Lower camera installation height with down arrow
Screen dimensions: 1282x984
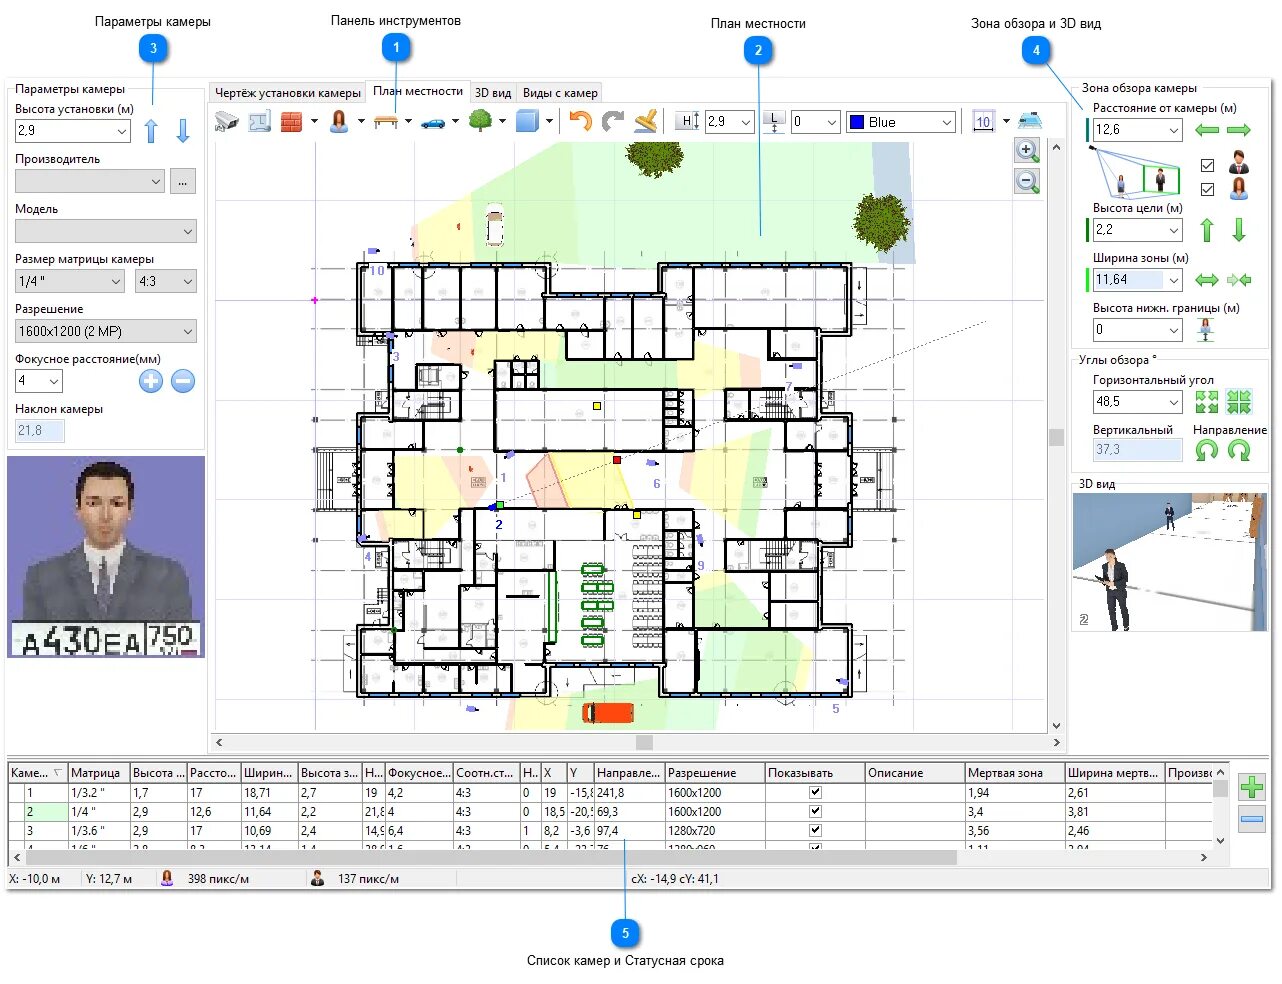183,131
